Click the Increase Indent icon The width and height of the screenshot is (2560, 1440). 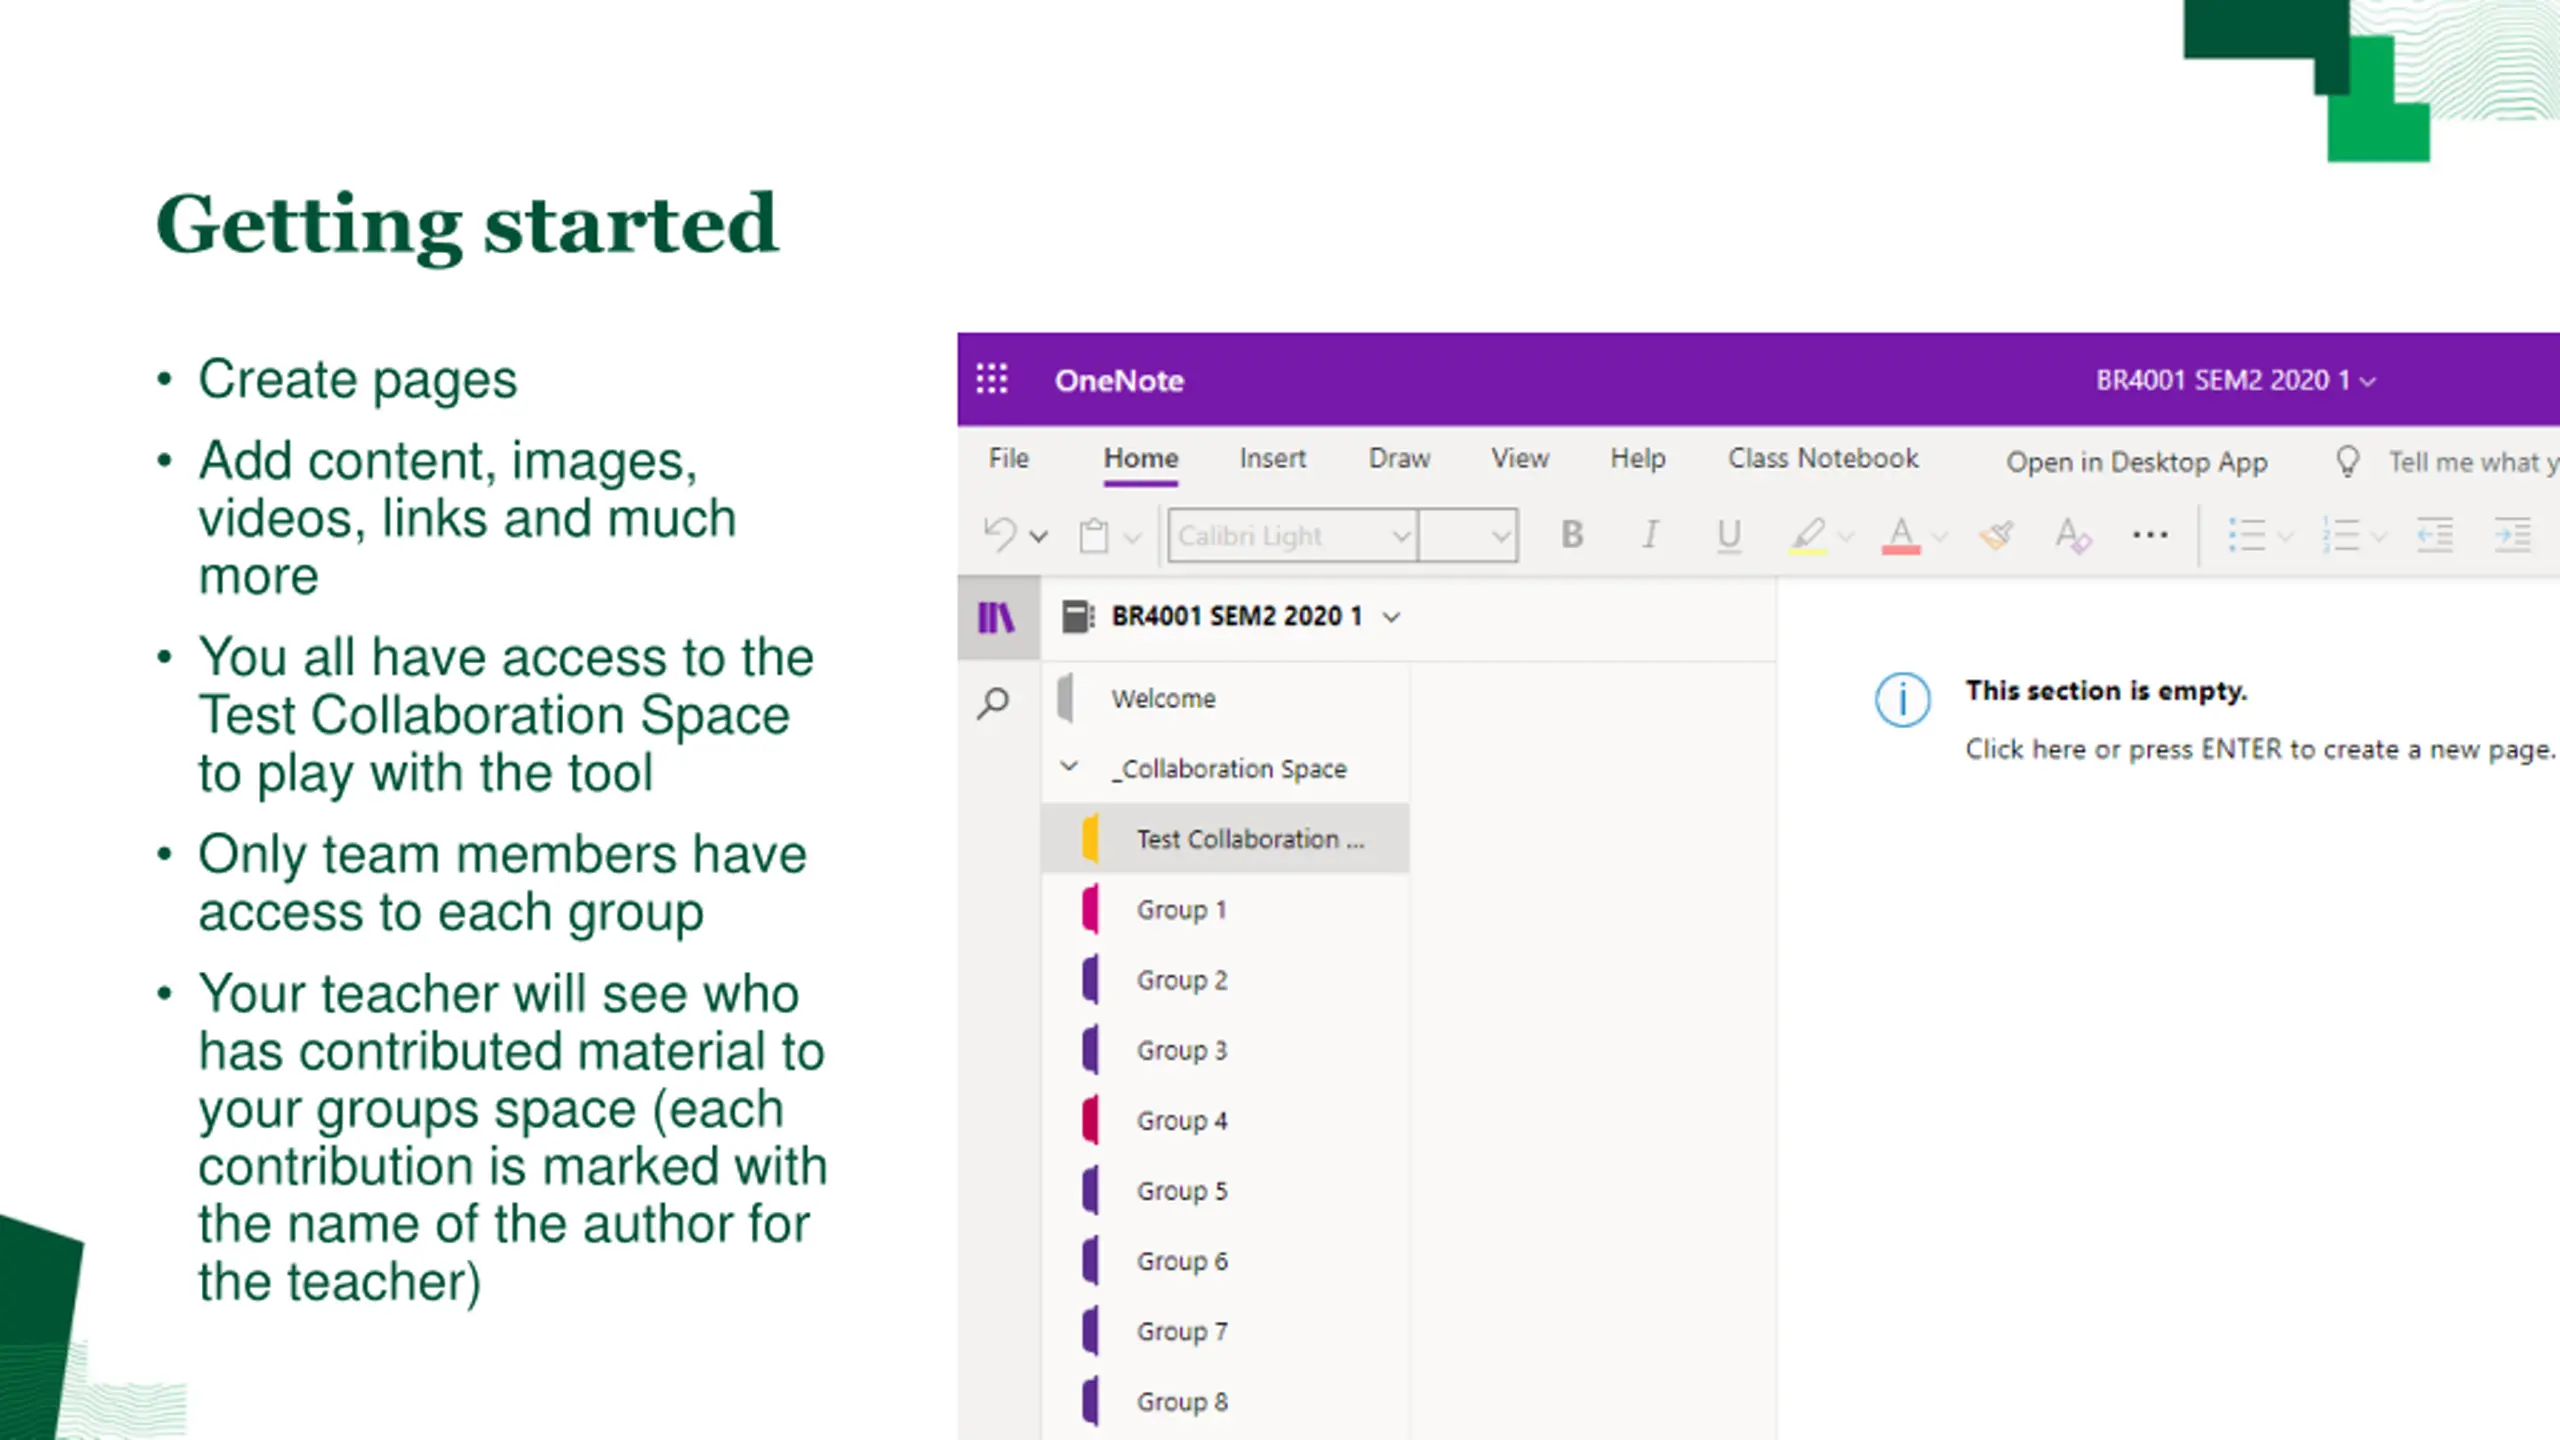(x=2513, y=535)
